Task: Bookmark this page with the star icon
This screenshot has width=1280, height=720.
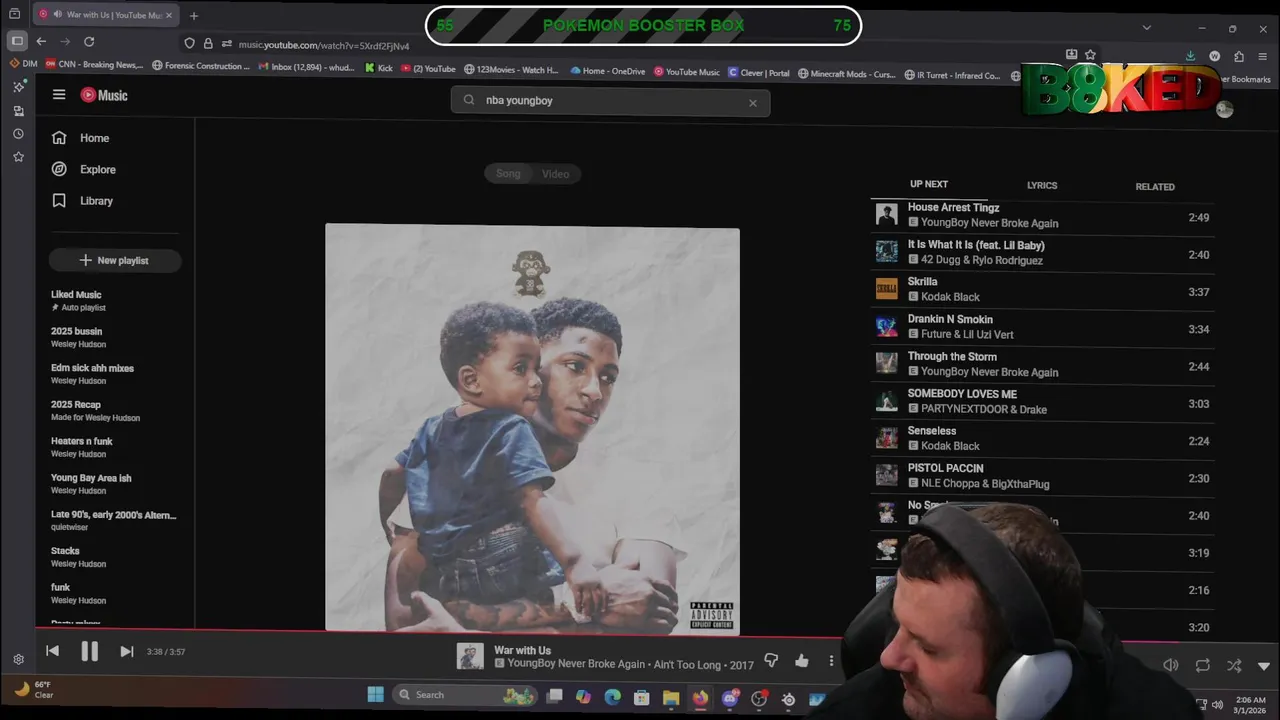Action: 1090,55
